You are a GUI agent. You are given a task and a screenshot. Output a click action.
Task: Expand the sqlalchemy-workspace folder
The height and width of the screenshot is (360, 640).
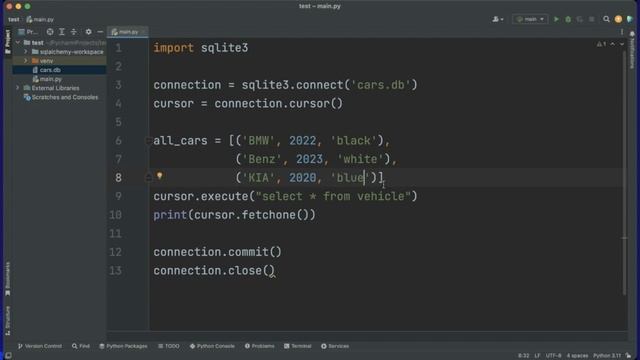(x=26, y=52)
